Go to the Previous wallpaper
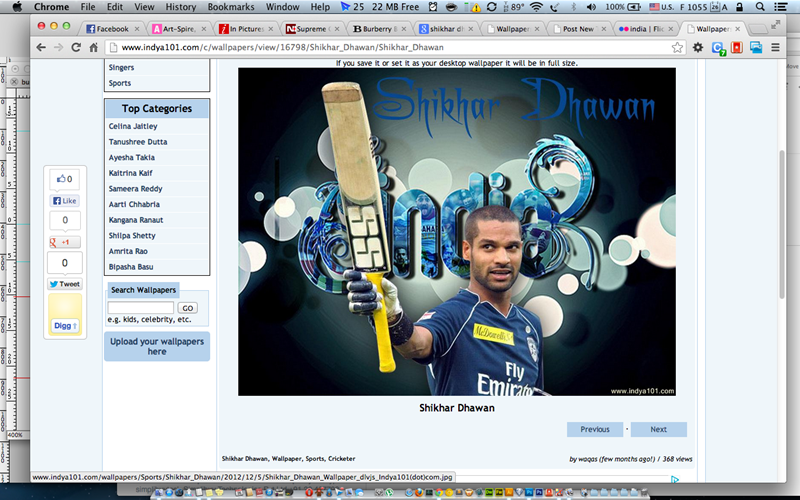Screen dimensions: 800x500 click(595, 430)
